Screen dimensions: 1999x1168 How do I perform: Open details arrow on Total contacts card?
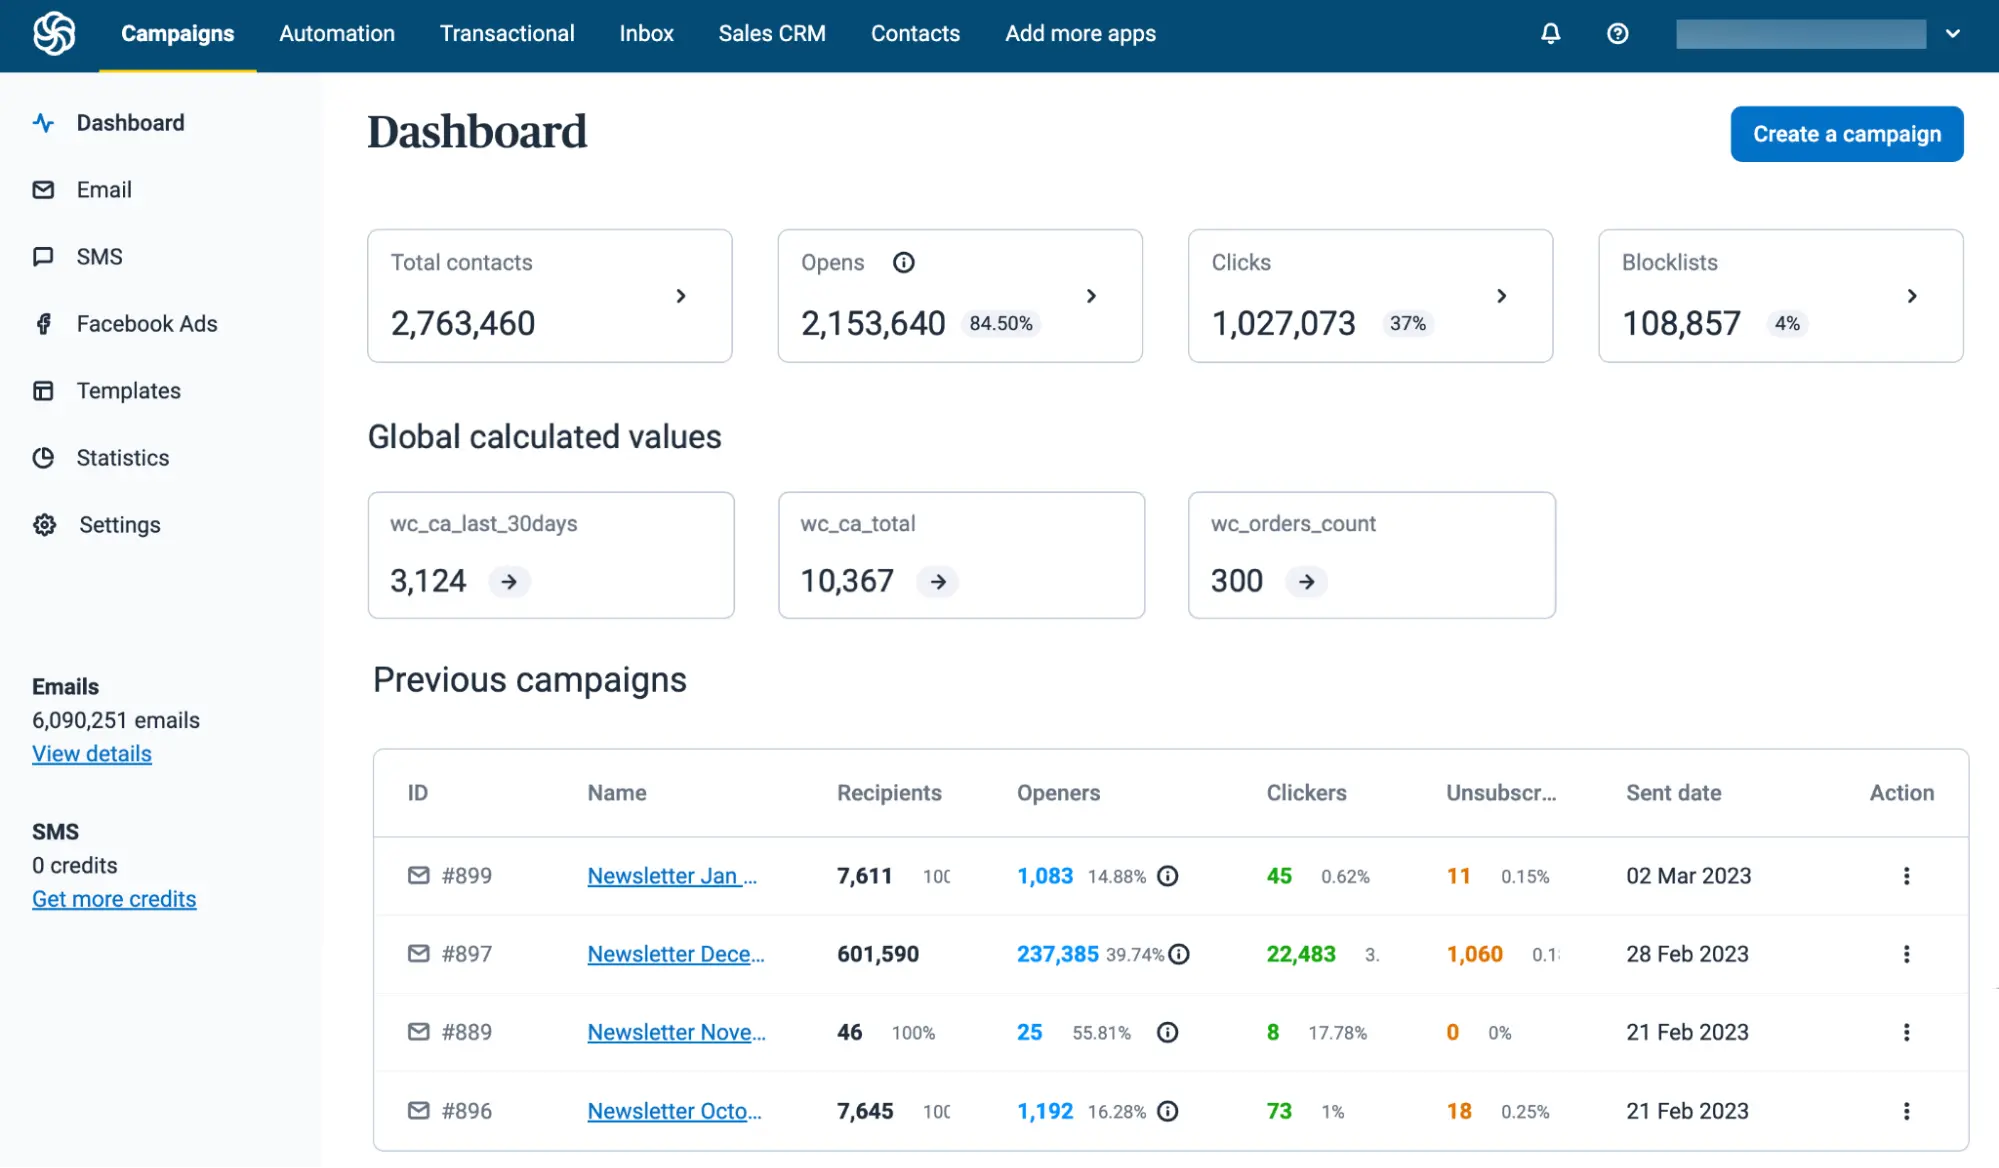[x=681, y=296]
